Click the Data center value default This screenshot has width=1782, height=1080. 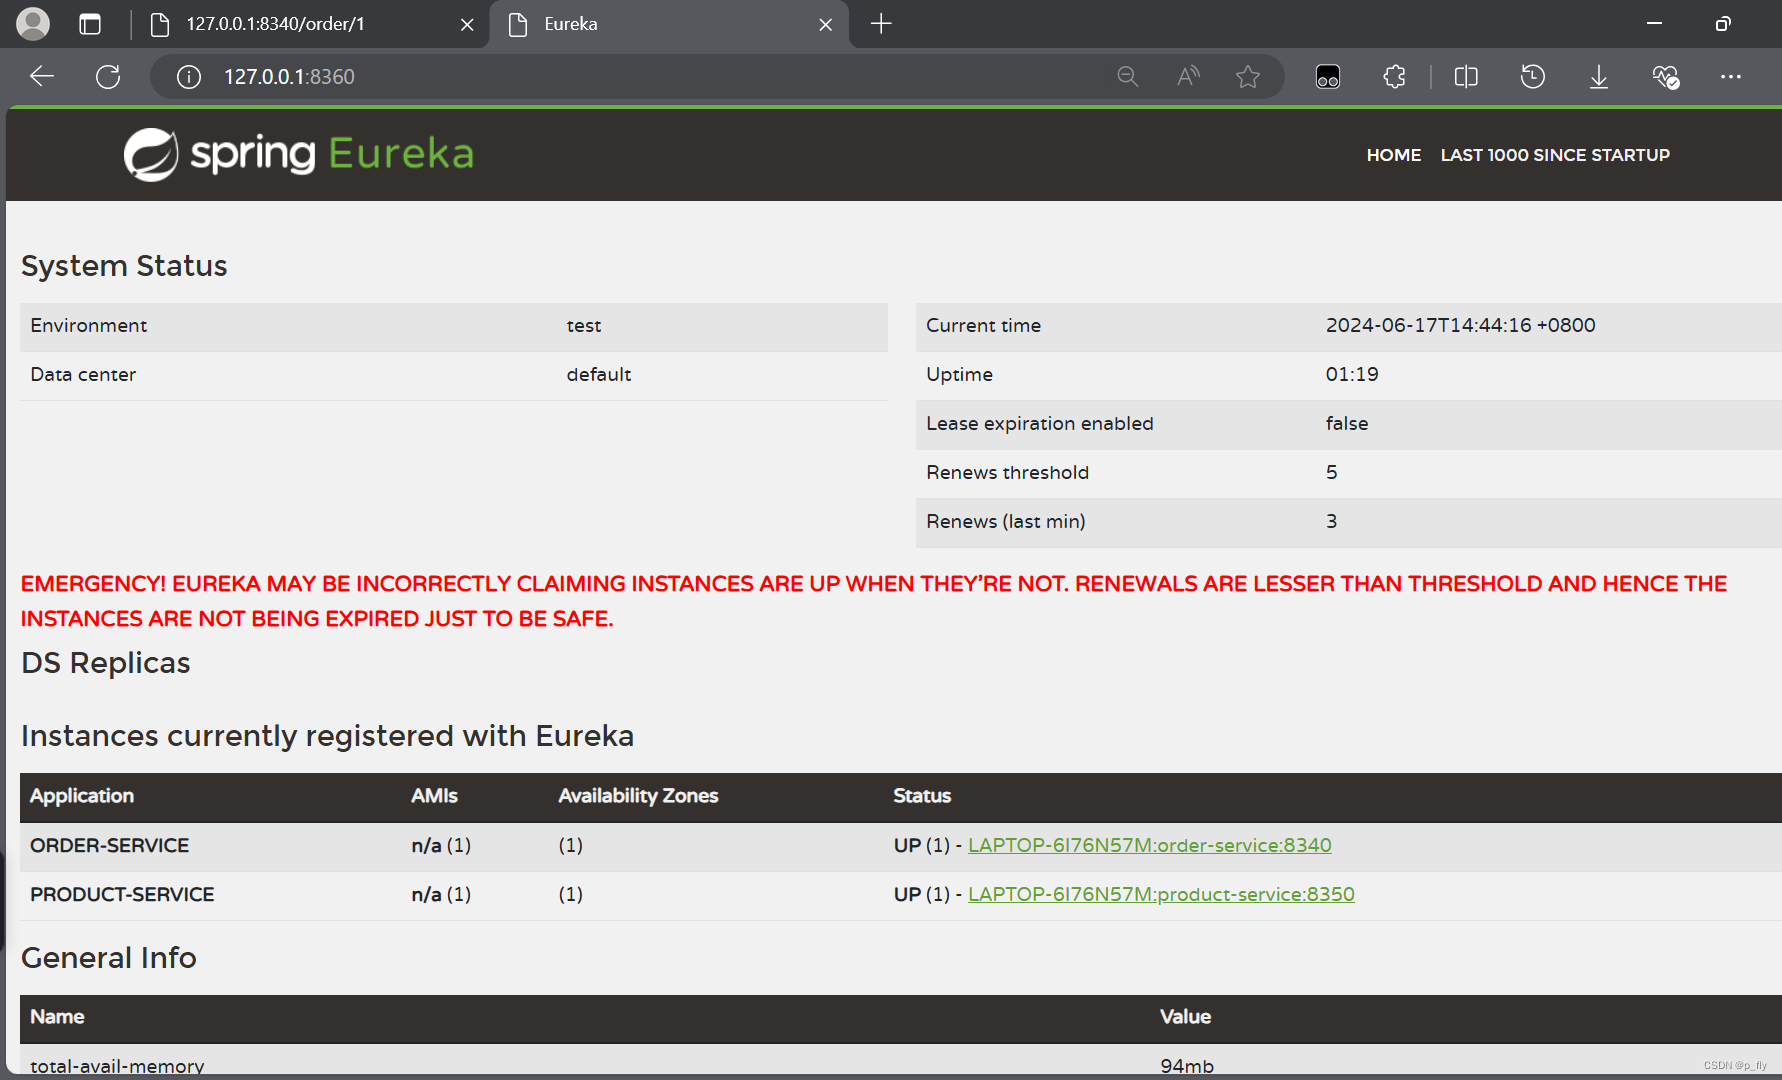pyautogui.click(x=599, y=374)
